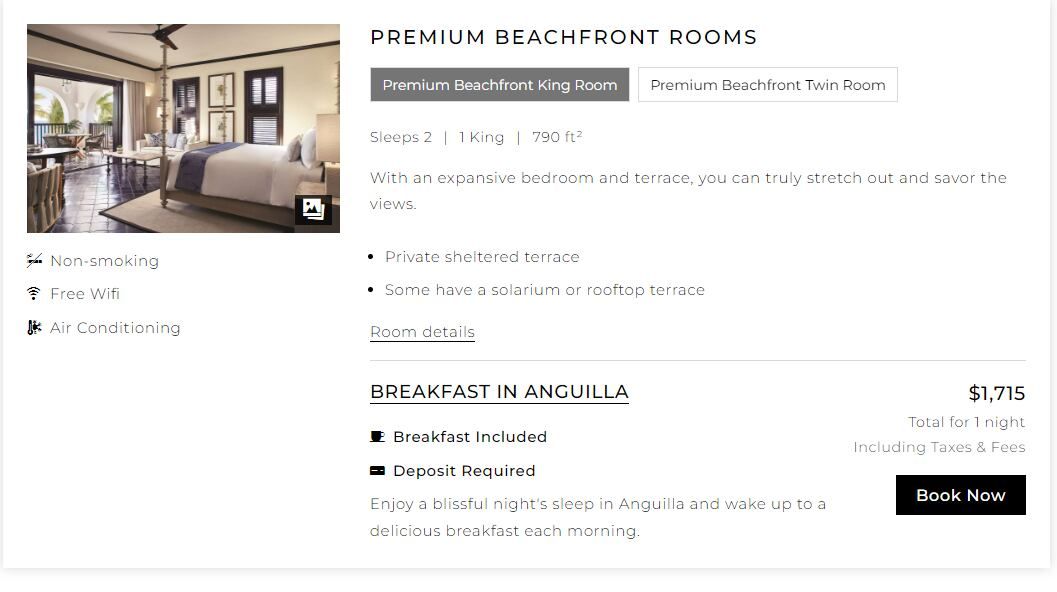
Task: Click the Non-smoking amenity label
Action: (104, 261)
